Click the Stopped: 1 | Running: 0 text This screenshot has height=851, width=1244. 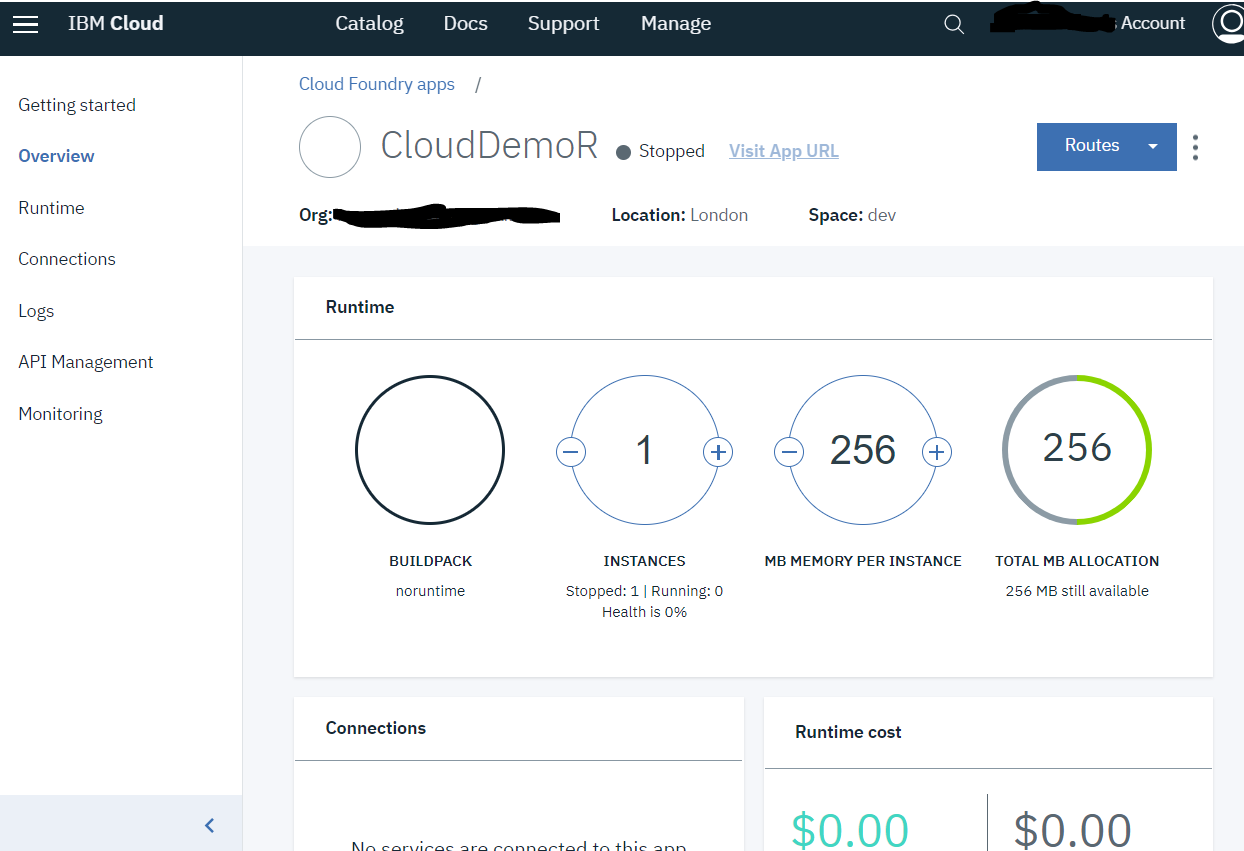644,591
